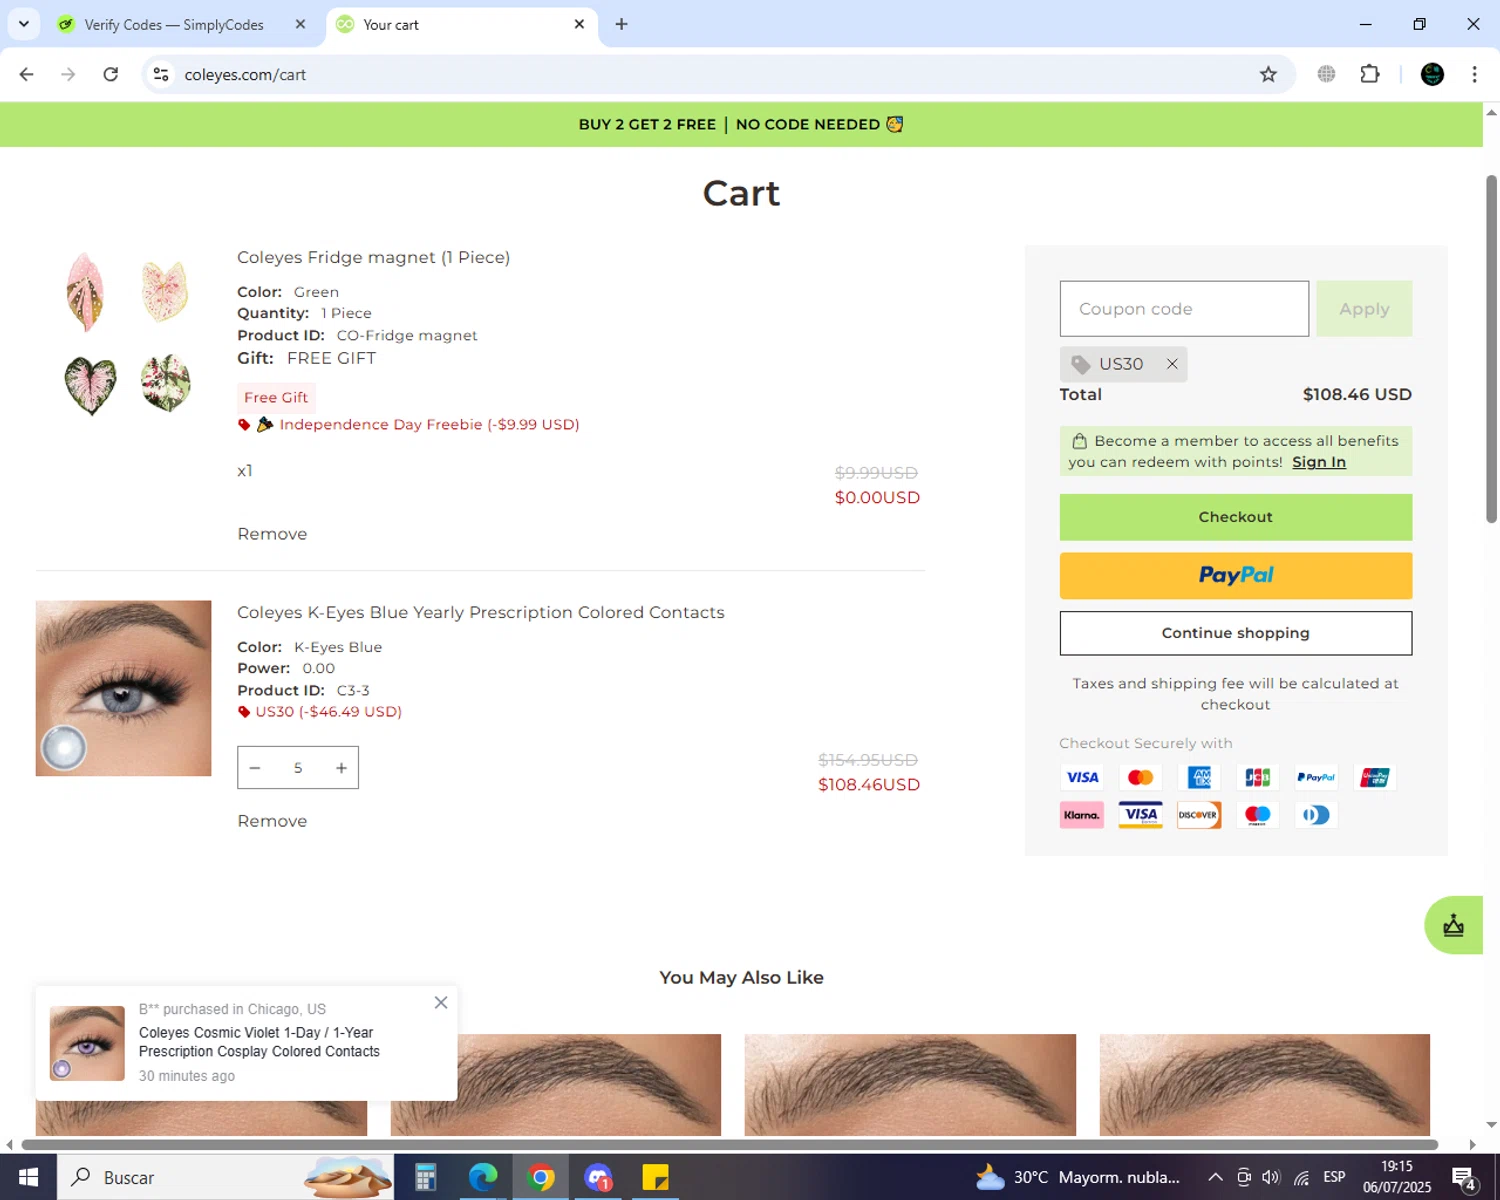The width and height of the screenshot is (1500, 1200).
Task: Decrease K-Eyes Blue quantity with minus
Action: coord(255,768)
